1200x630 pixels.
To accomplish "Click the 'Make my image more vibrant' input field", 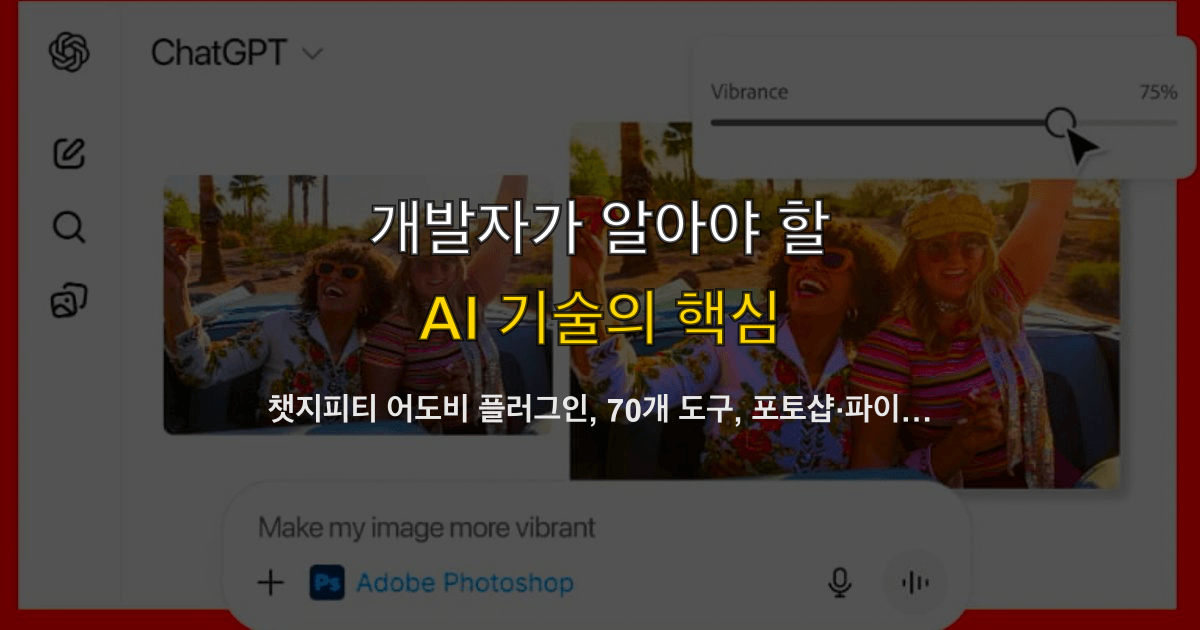I will point(427,527).
